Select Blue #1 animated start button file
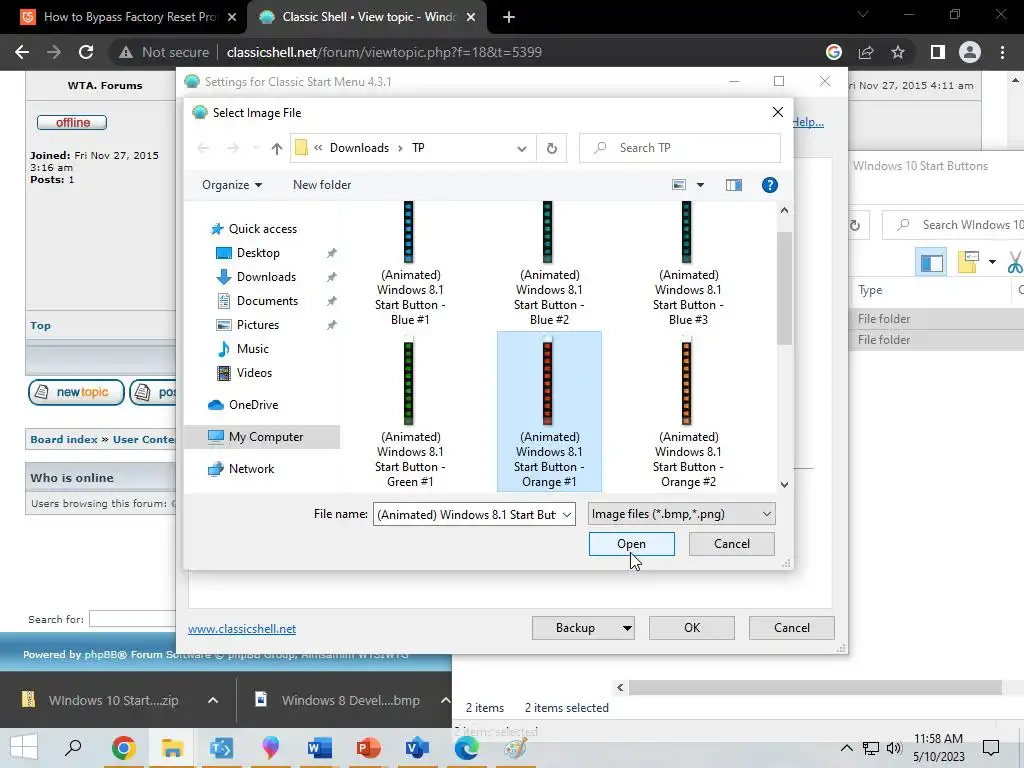This screenshot has width=1024, height=768. tap(410, 263)
